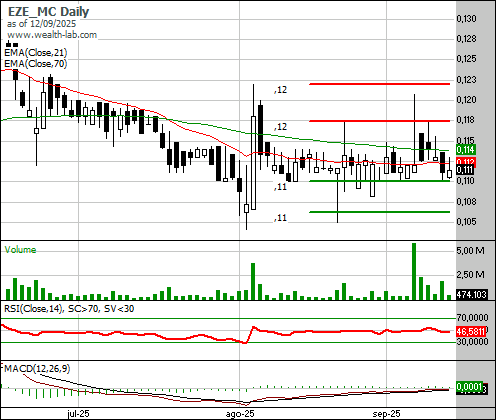Select the 0,125 price axis label
496x420 pixels.
[x=467, y=59]
